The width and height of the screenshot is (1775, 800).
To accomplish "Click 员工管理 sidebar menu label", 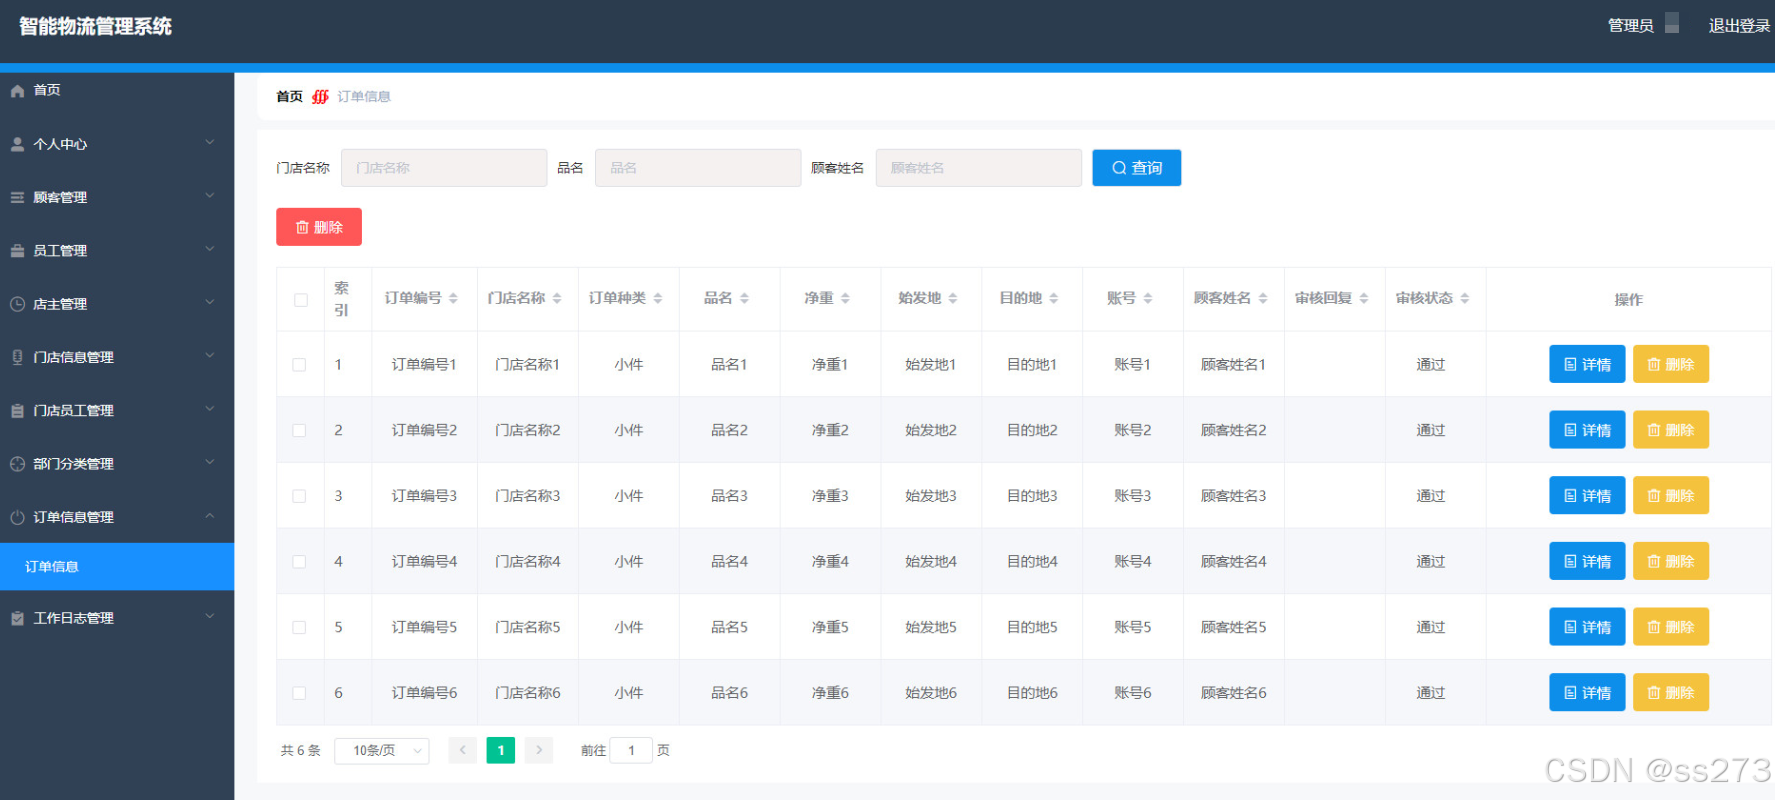I will [60, 251].
